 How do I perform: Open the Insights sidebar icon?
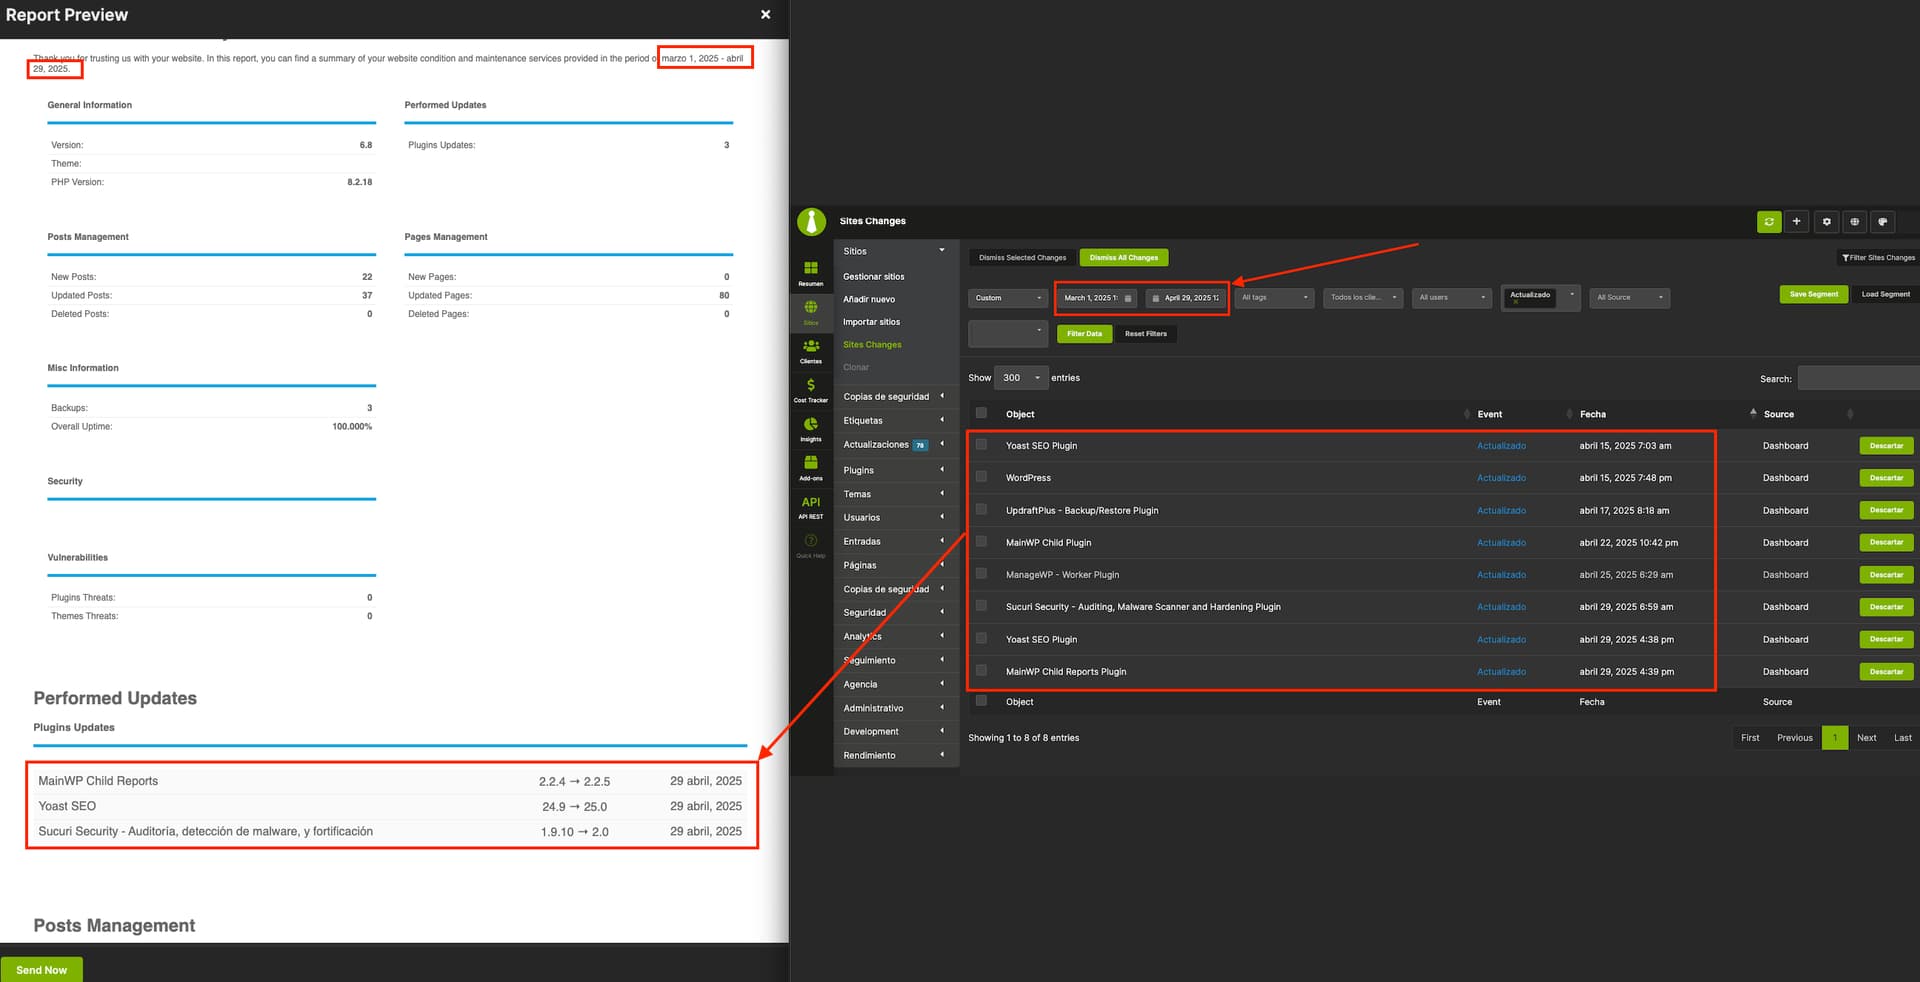tap(811, 428)
